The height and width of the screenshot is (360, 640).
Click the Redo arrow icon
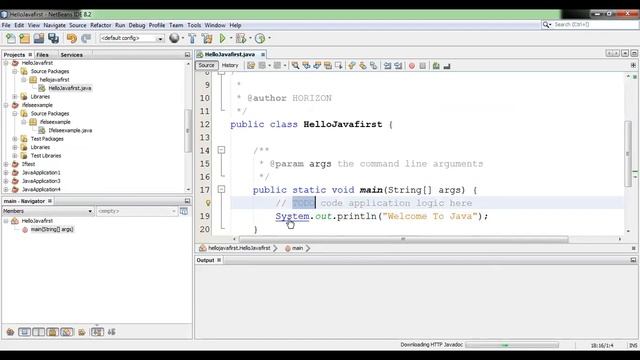click(86, 38)
